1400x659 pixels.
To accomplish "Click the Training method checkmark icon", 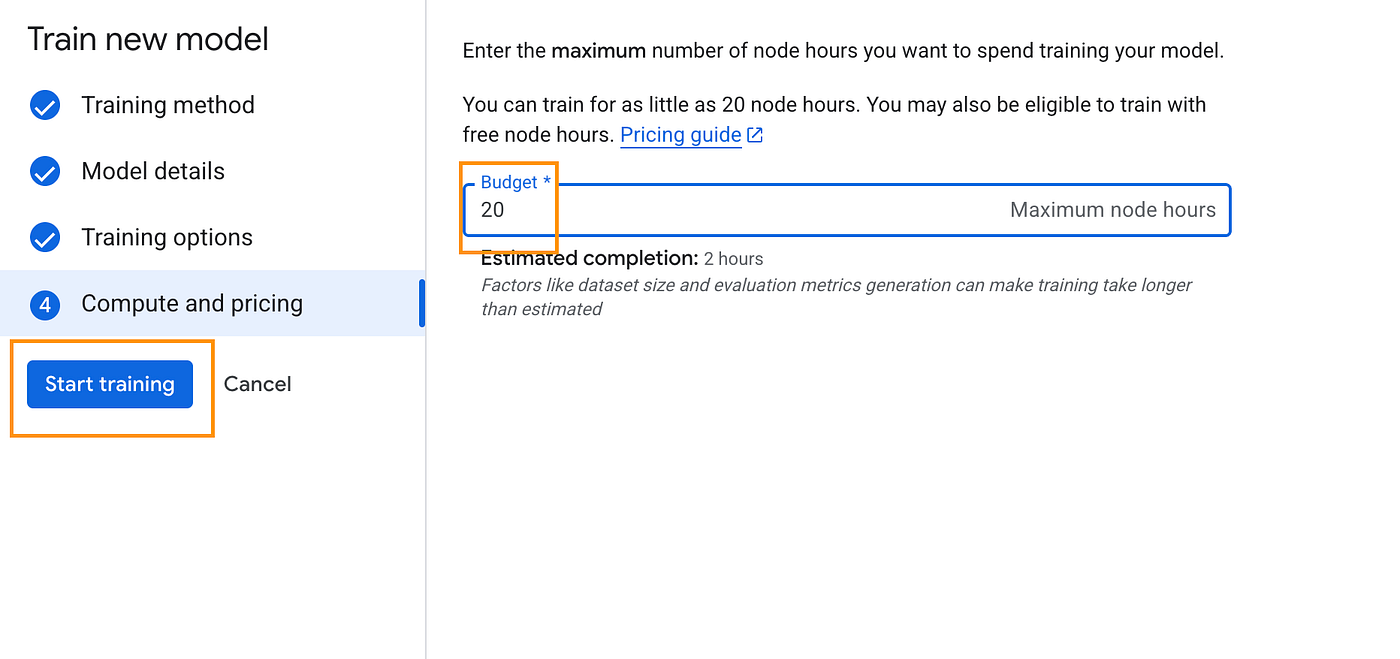I will tap(45, 105).
